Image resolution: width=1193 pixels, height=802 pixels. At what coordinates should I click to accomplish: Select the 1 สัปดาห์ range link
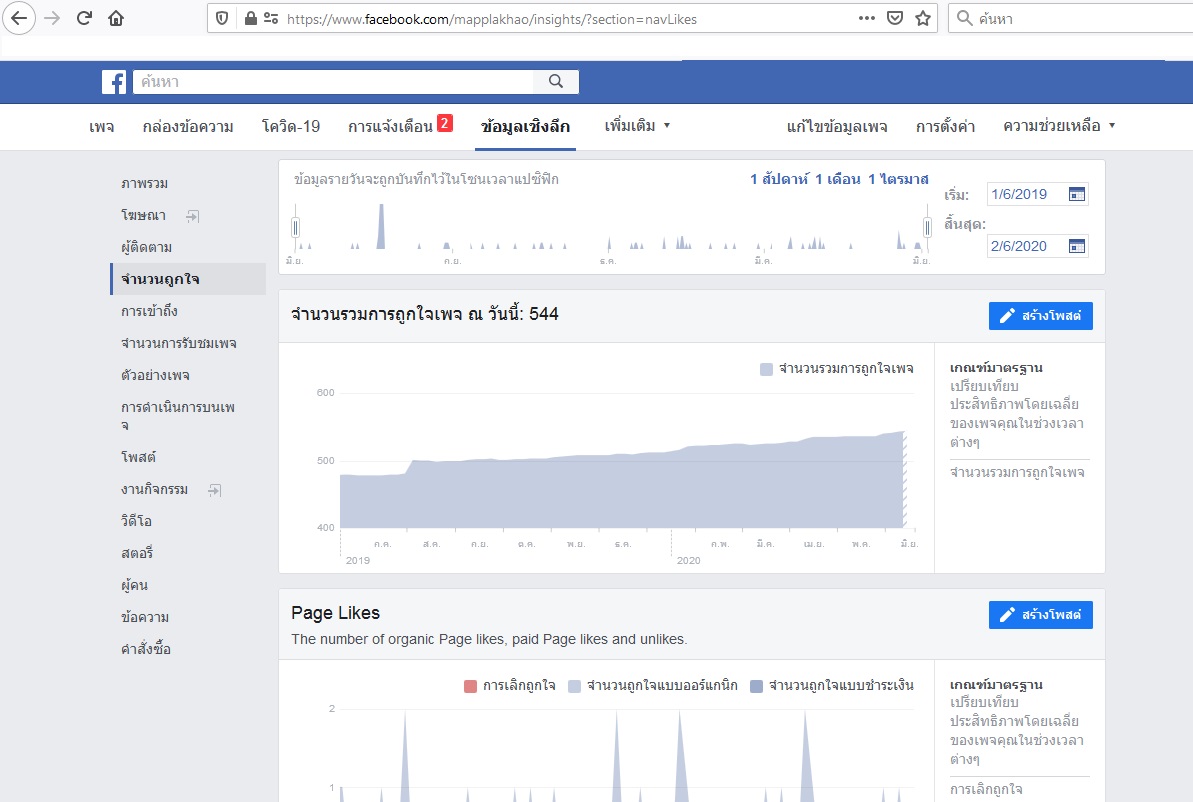779,180
